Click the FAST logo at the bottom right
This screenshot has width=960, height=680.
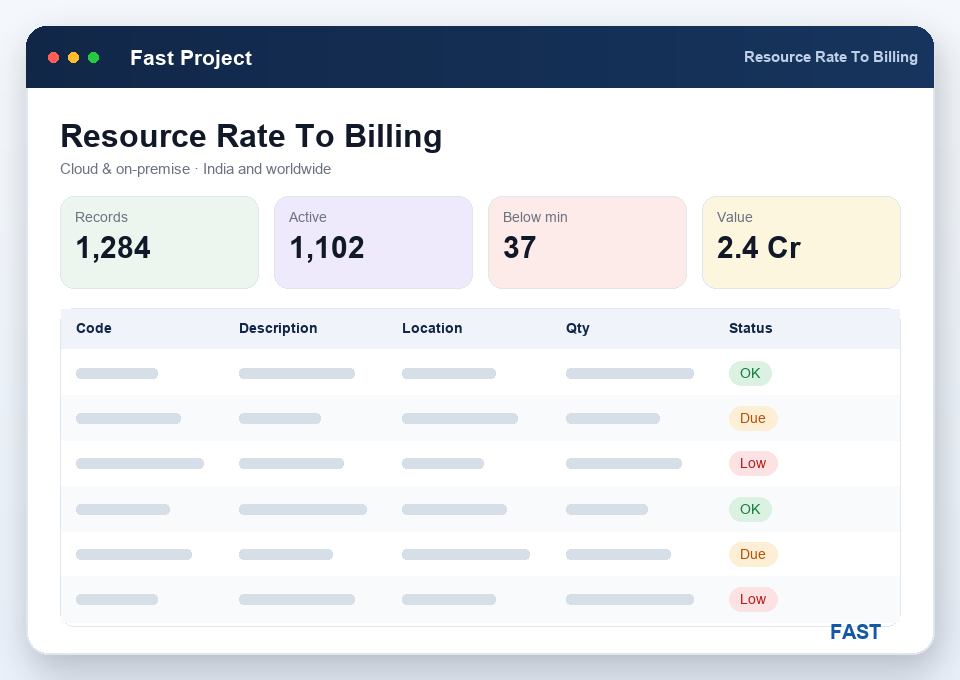point(855,632)
